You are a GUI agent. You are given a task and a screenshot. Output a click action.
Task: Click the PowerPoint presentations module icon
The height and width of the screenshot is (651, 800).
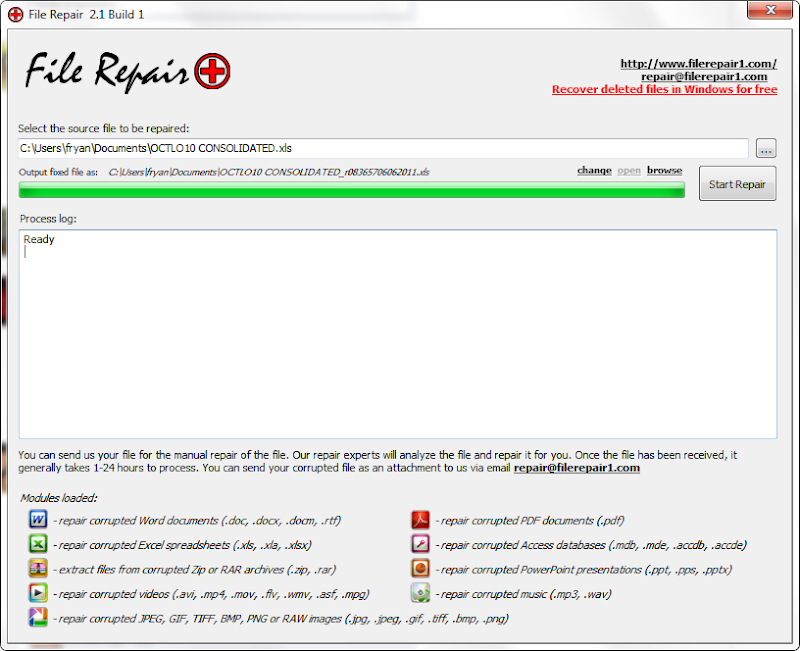(420, 568)
